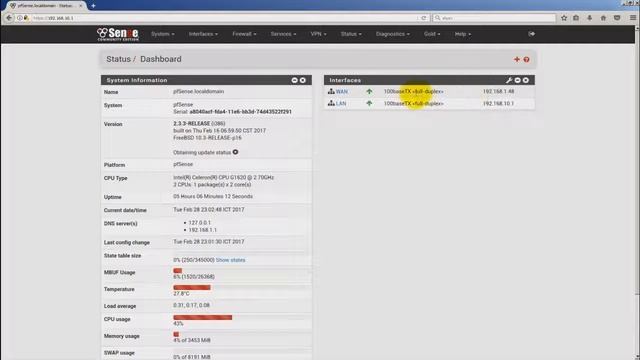Click the pfSense logo
This screenshot has height=360, width=640.
click(x=118, y=34)
